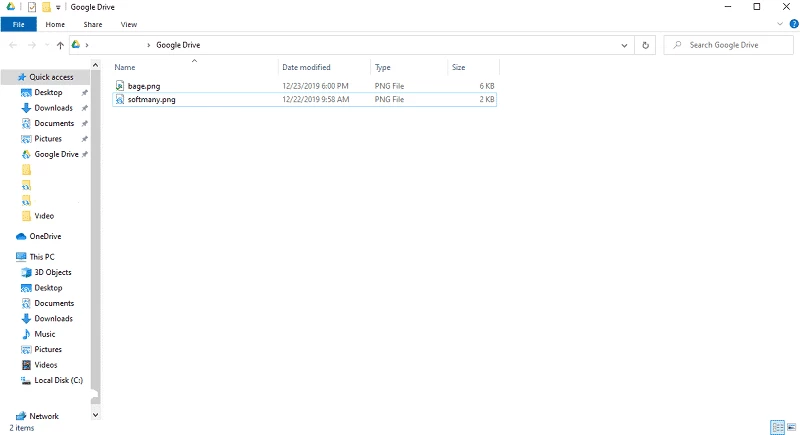Sort files by Name column header
This screenshot has width=800, height=435.
click(125, 68)
